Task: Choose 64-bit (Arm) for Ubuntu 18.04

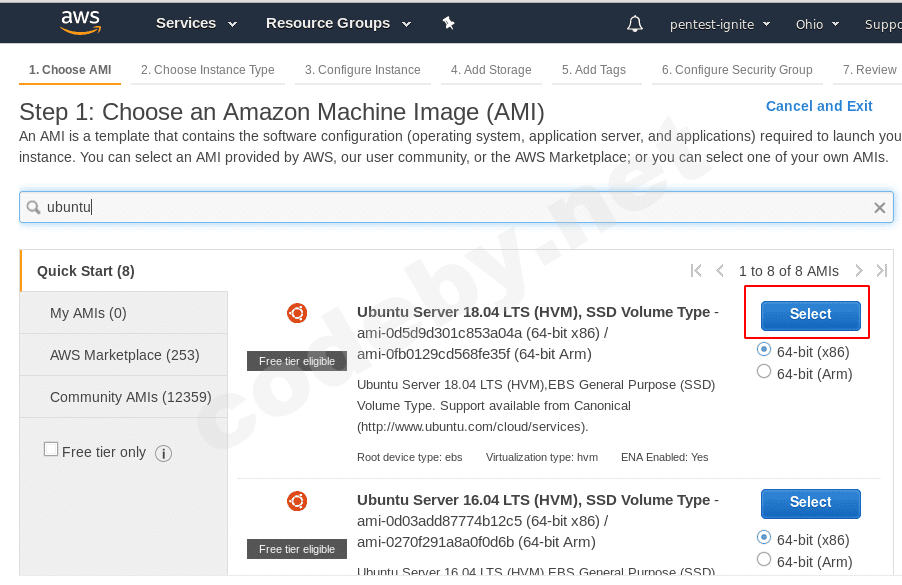Action: [x=765, y=372]
